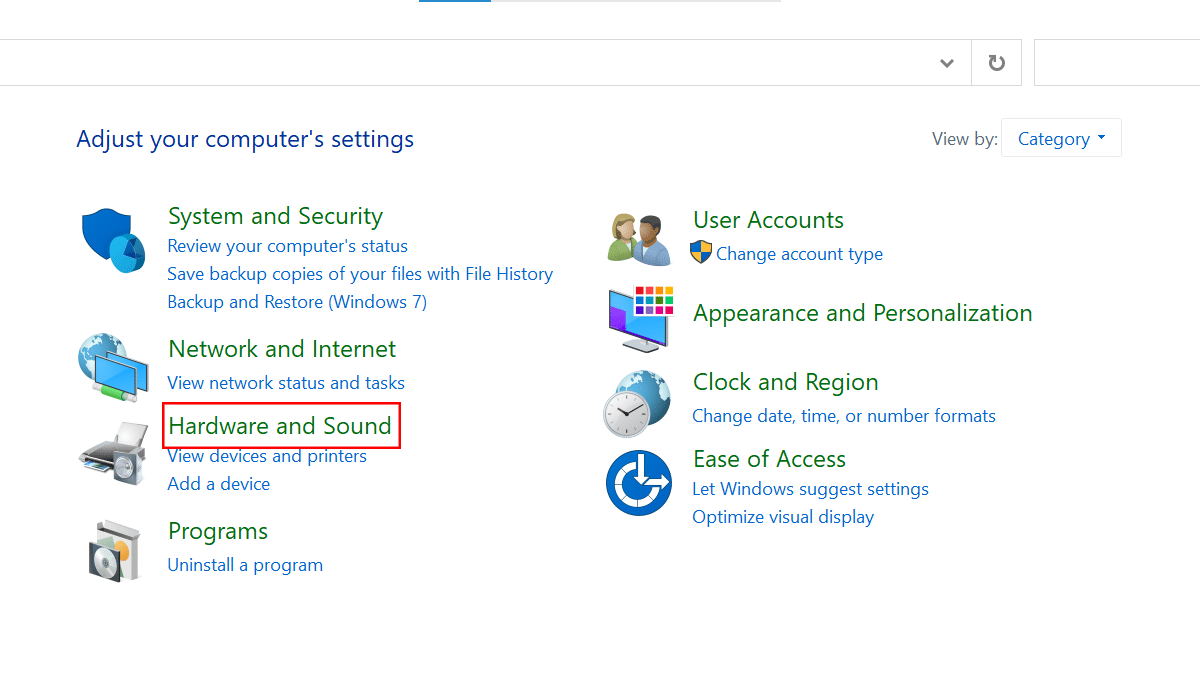Screen dimensions: 1200x675
Task: Refresh the Control Panel view
Action: (x=996, y=63)
